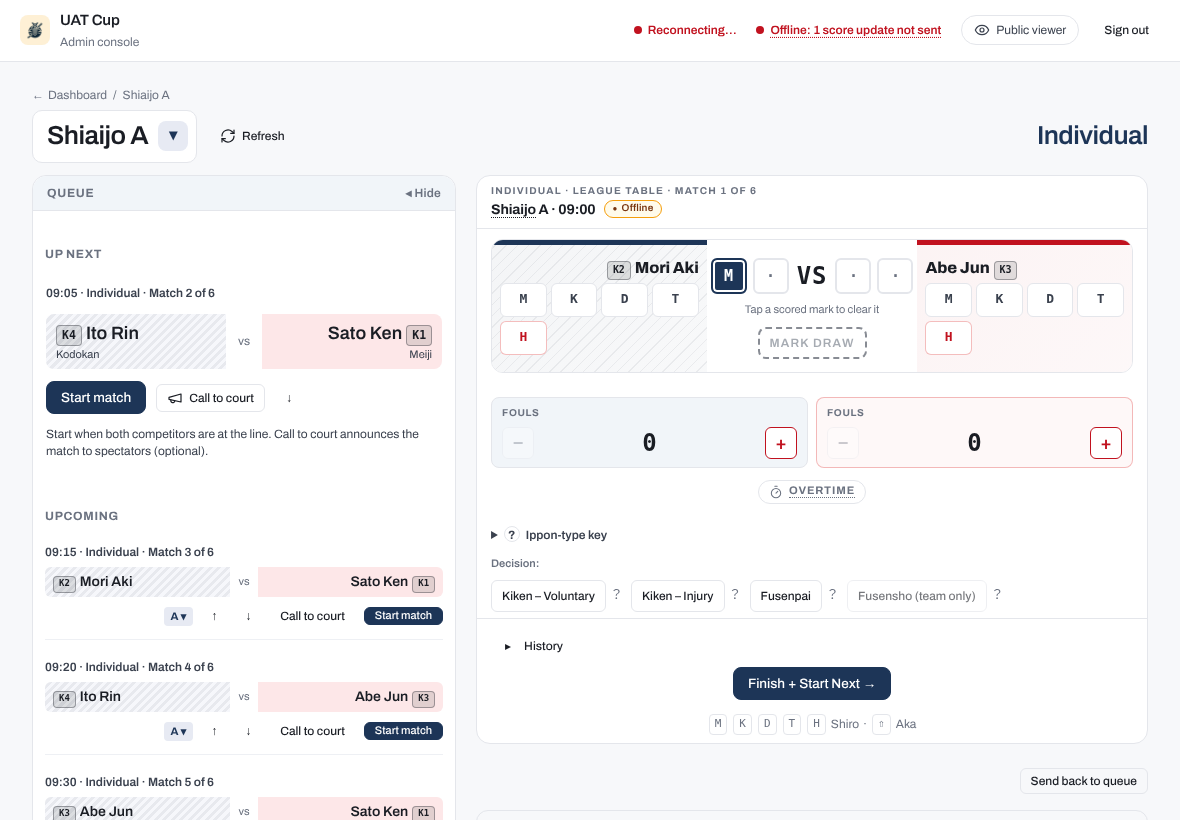Add a foul for Abe Jun
Viewport: 1180px width, 820px height.
(x=1105, y=443)
